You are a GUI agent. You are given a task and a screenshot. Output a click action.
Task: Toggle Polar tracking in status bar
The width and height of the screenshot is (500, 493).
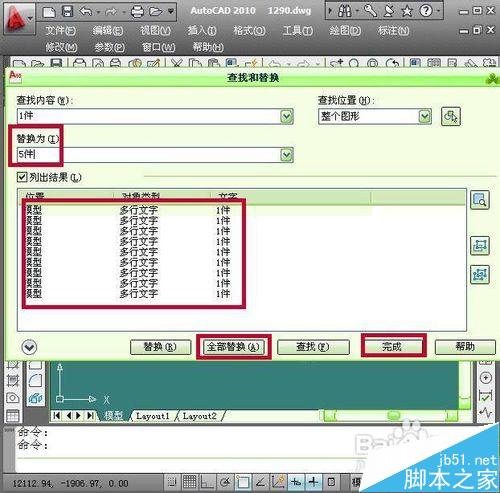[x=225, y=482]
